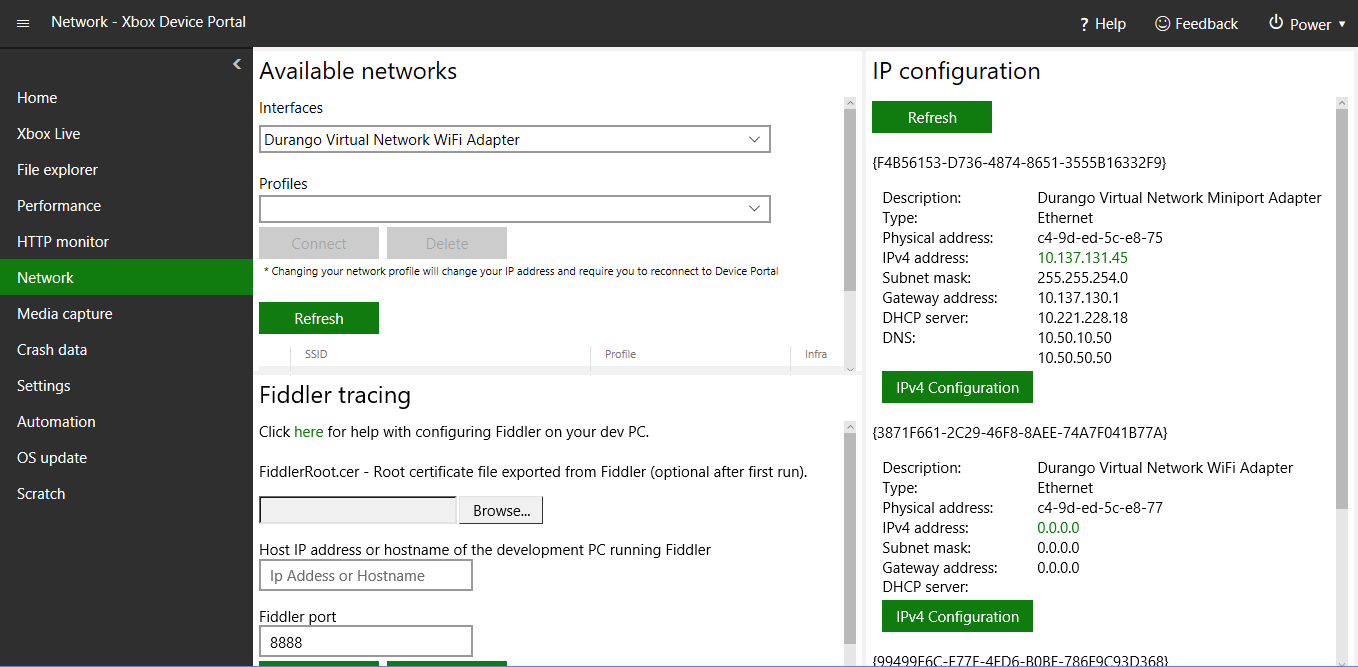Open IPv4 Configuration for WiFi Adapter

tap(957, 616)
